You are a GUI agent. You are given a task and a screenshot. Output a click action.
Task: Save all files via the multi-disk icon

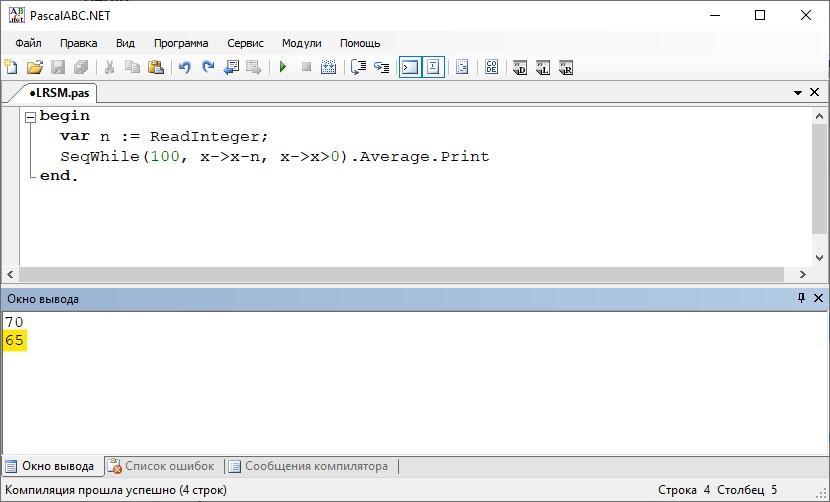coord(81,67)
